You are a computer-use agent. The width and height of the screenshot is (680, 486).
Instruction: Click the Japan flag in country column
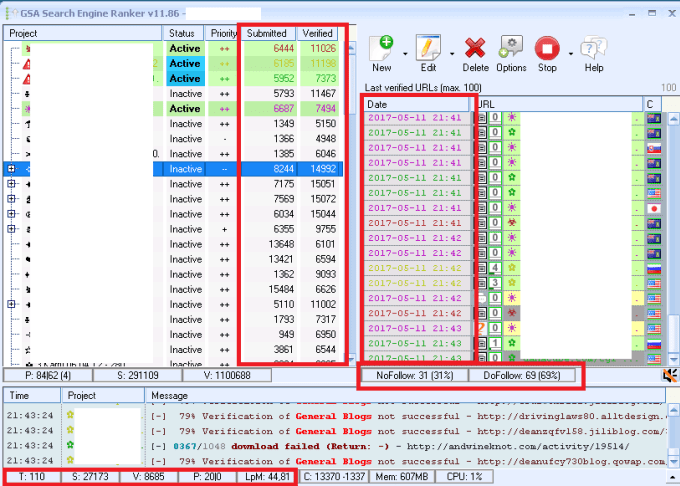(654, 209)
